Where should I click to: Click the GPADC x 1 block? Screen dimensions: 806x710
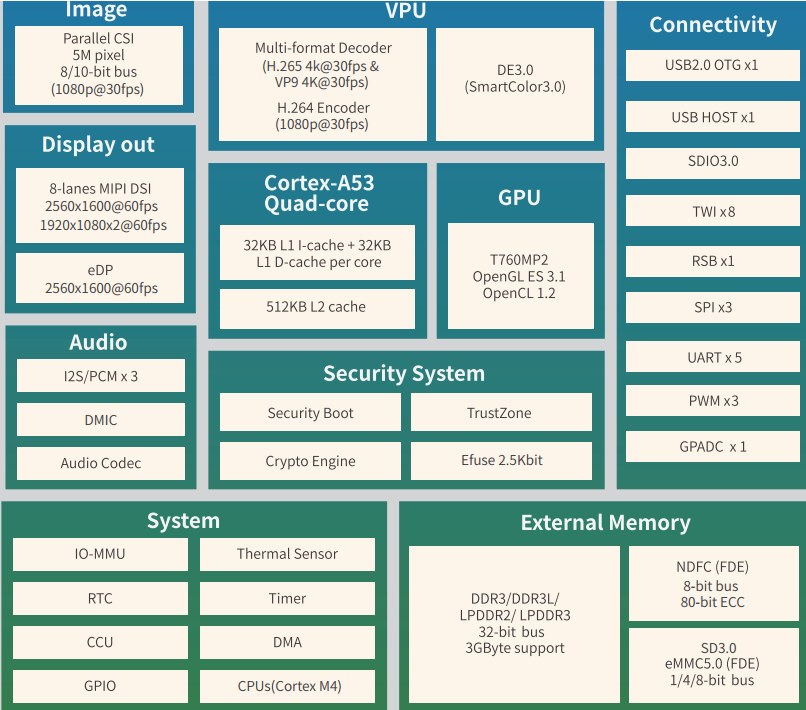[x=712, y=446]
